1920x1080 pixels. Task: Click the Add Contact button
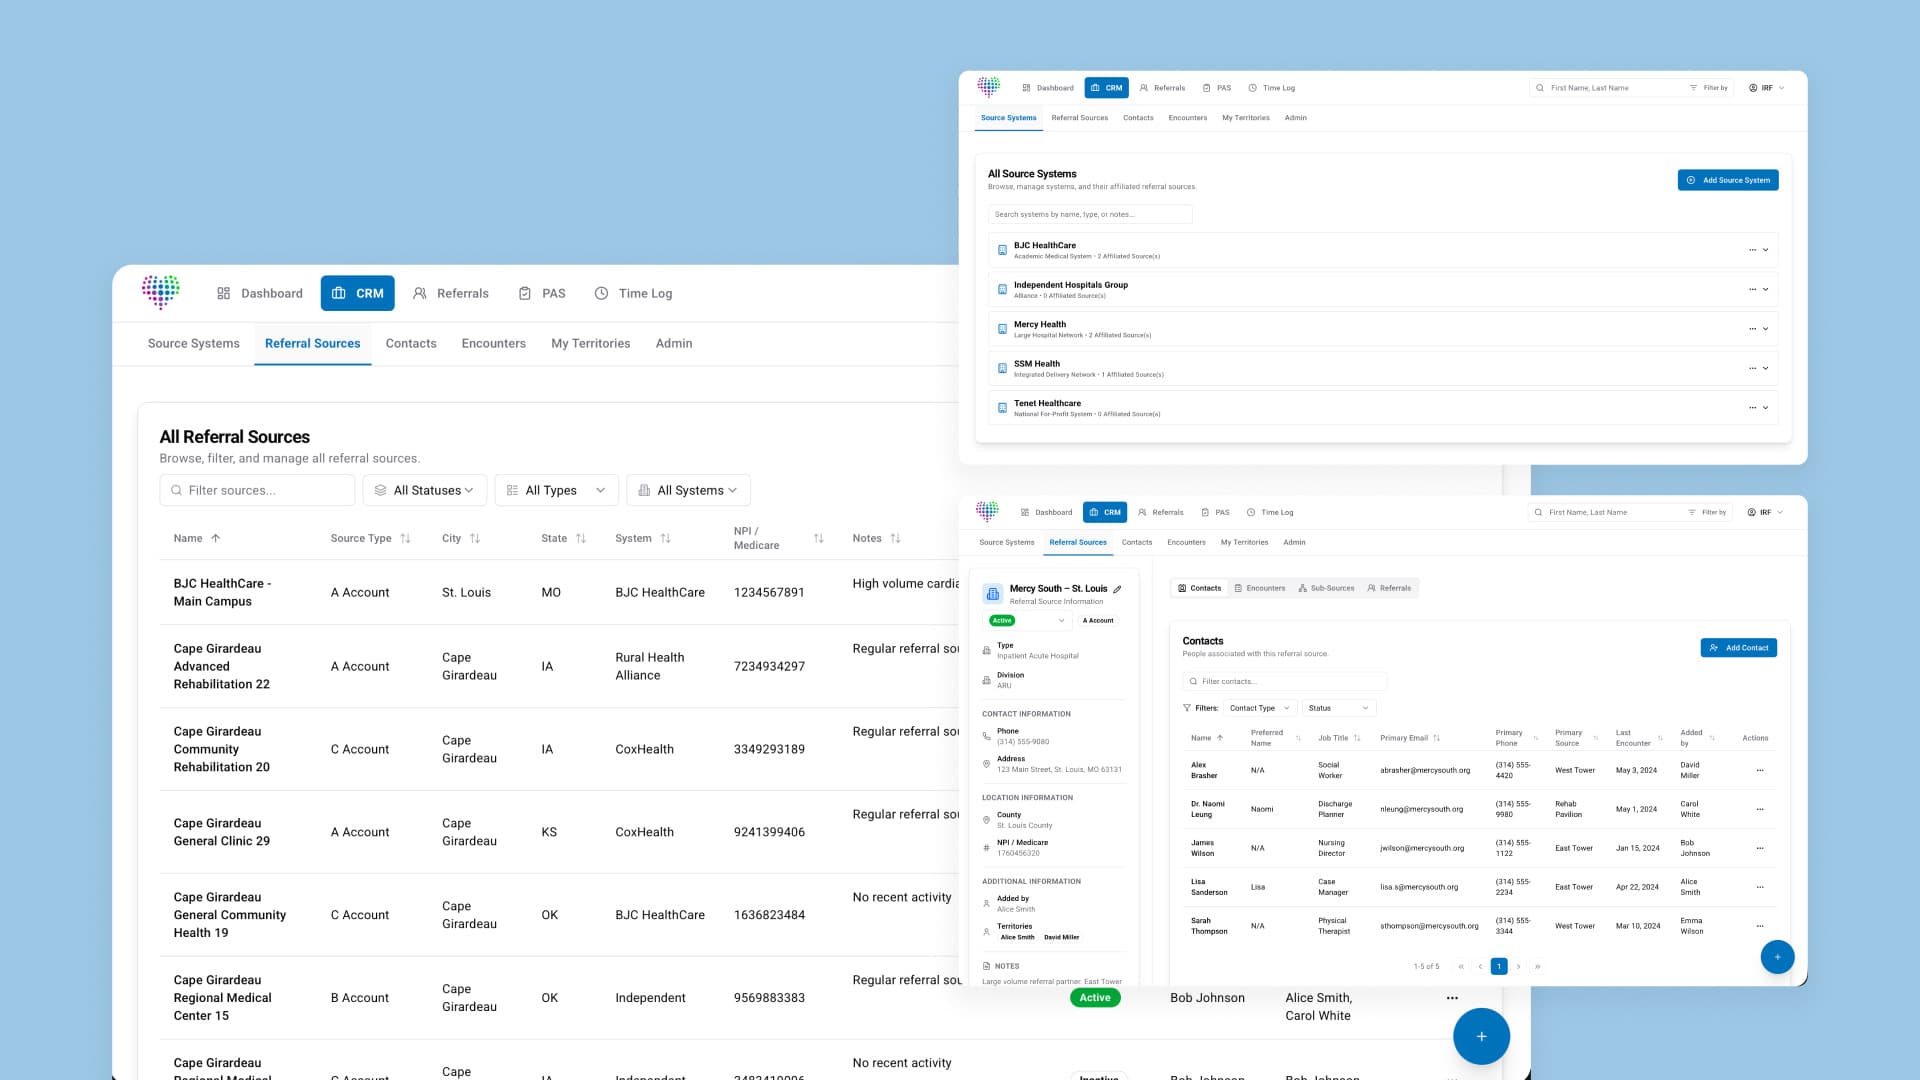click(1739, 648)
